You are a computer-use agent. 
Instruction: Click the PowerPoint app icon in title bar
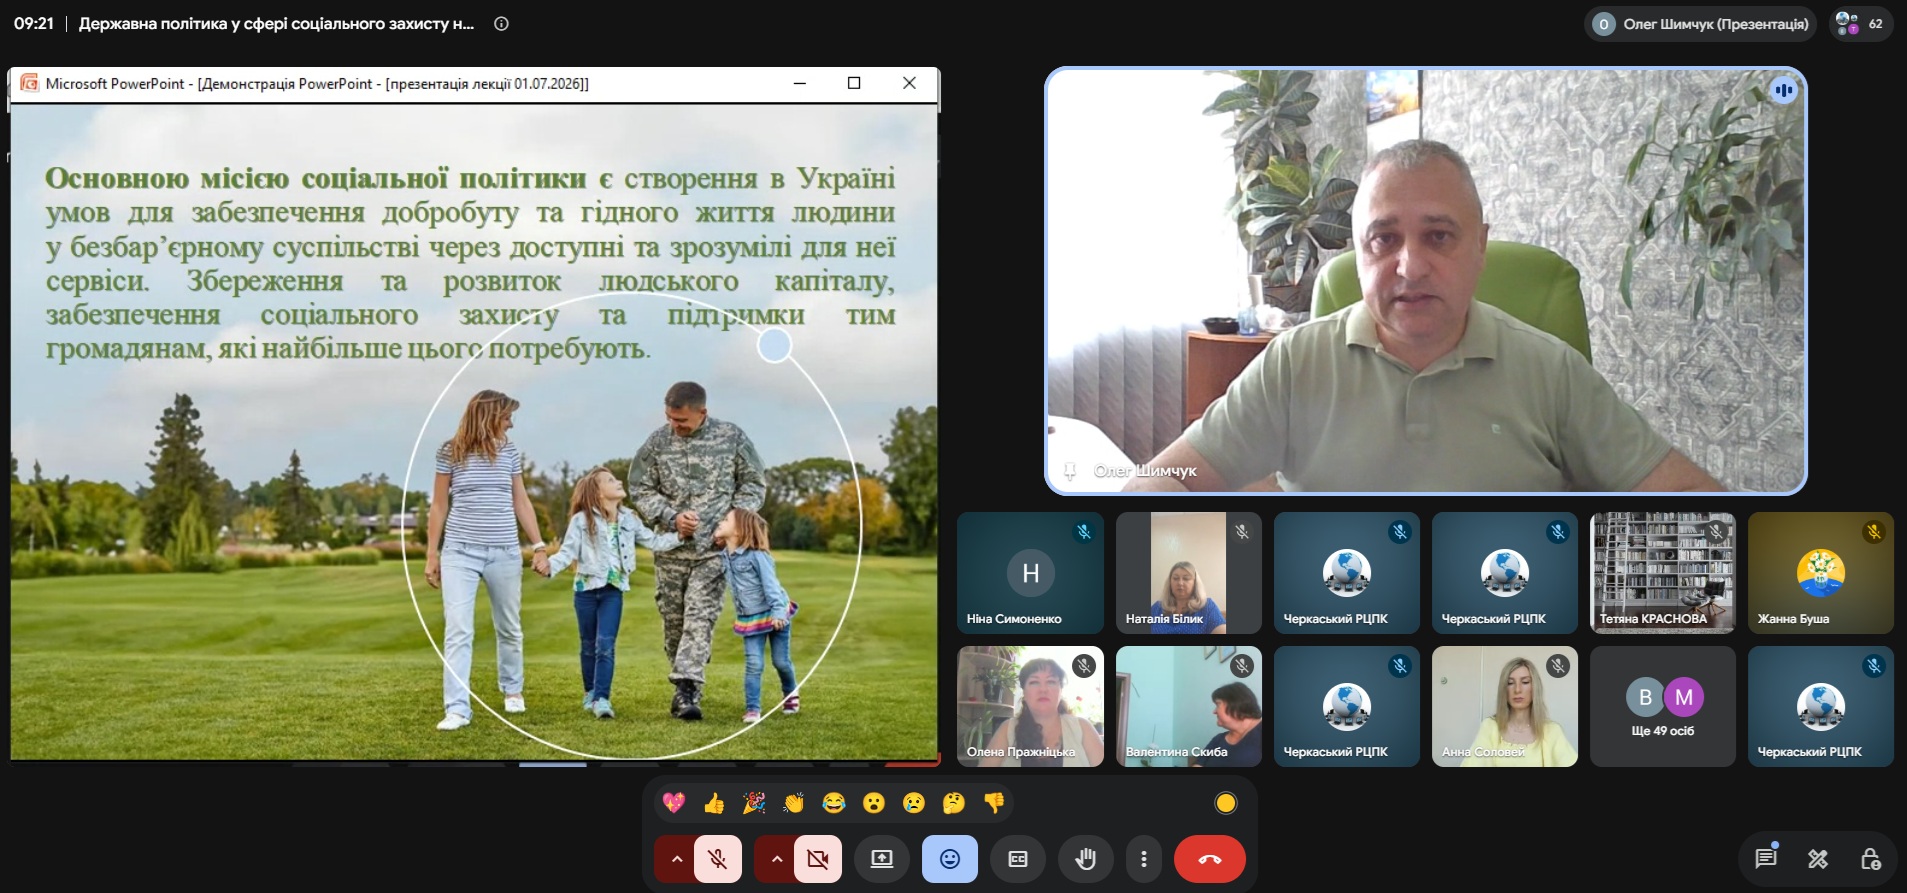(29, 84)
